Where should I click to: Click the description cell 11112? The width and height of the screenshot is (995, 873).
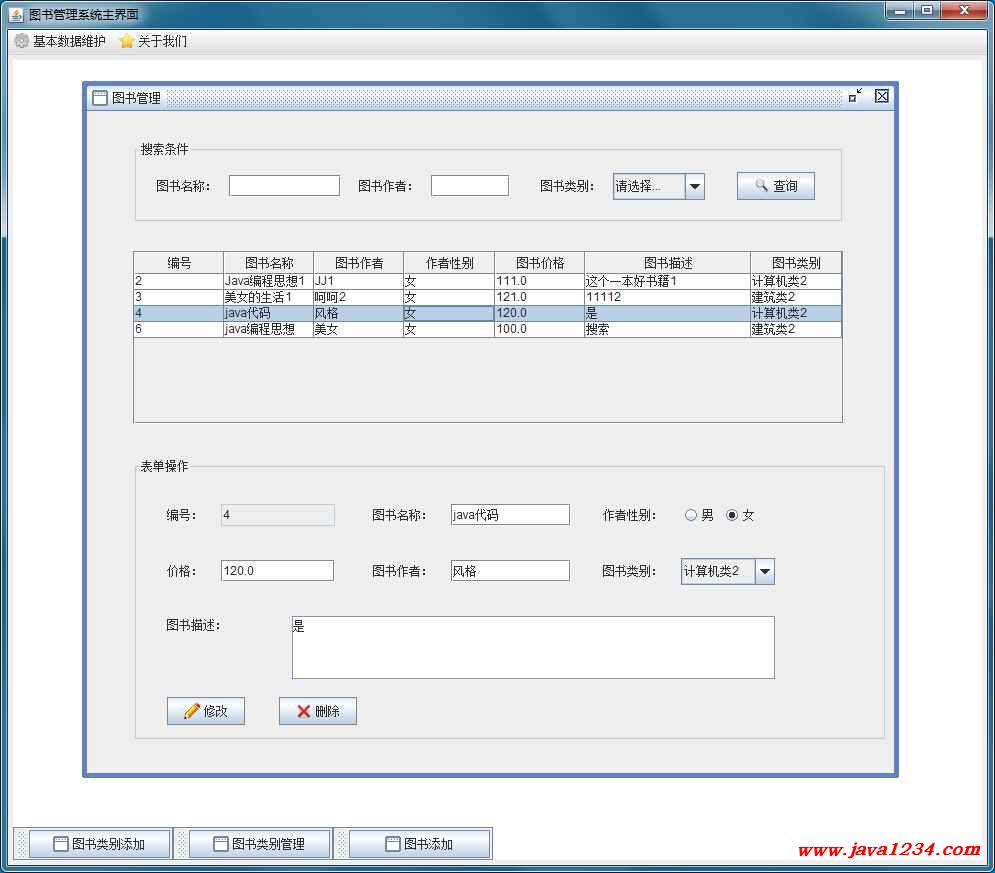668,297
